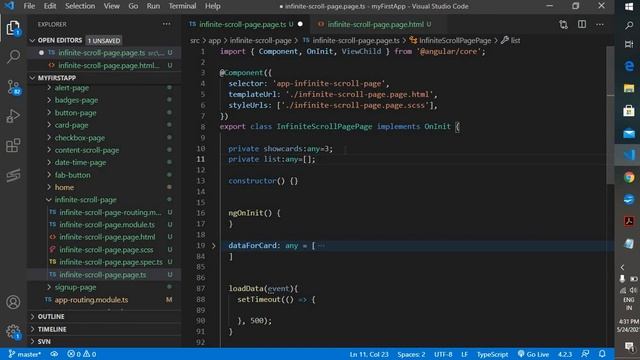Click the editor vertical scrollbar
The height and width of the screenshot is (360, 640).
pos(610,114)
